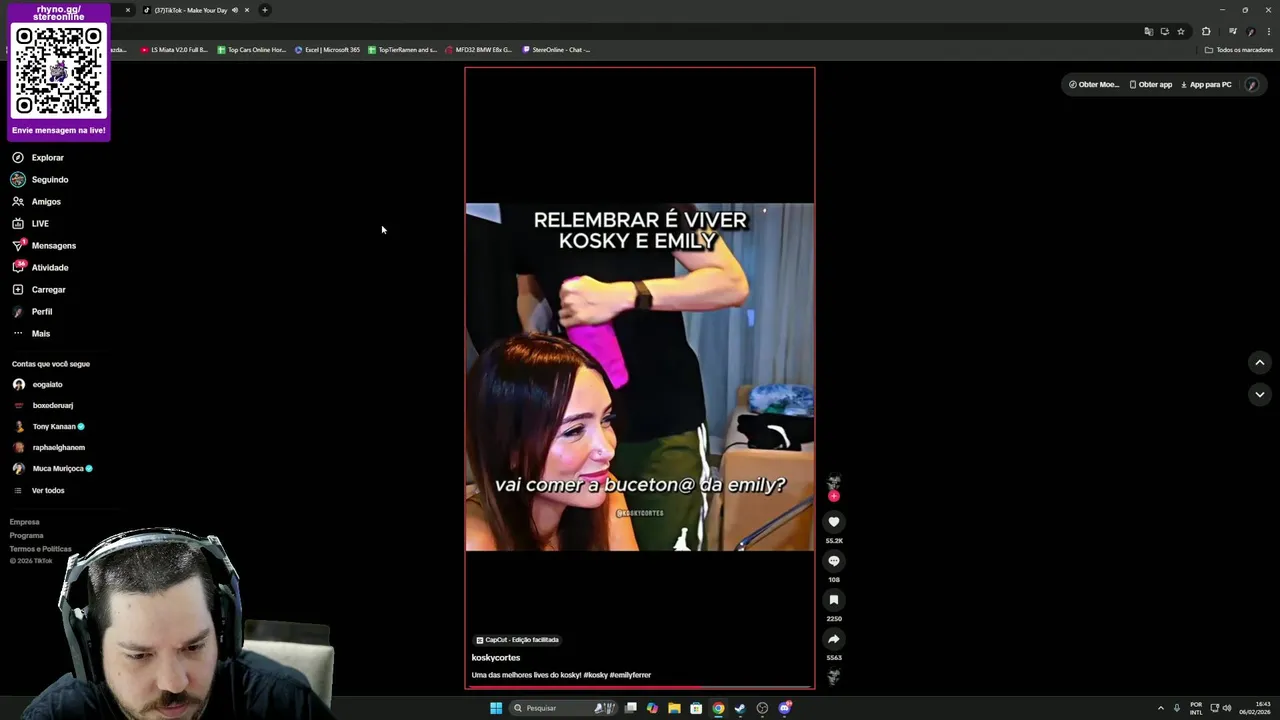Screen dimensions: 1280x720
Task: Click translate page icon in address bar
Action: pyautogui.click(x=1149, y=32)
